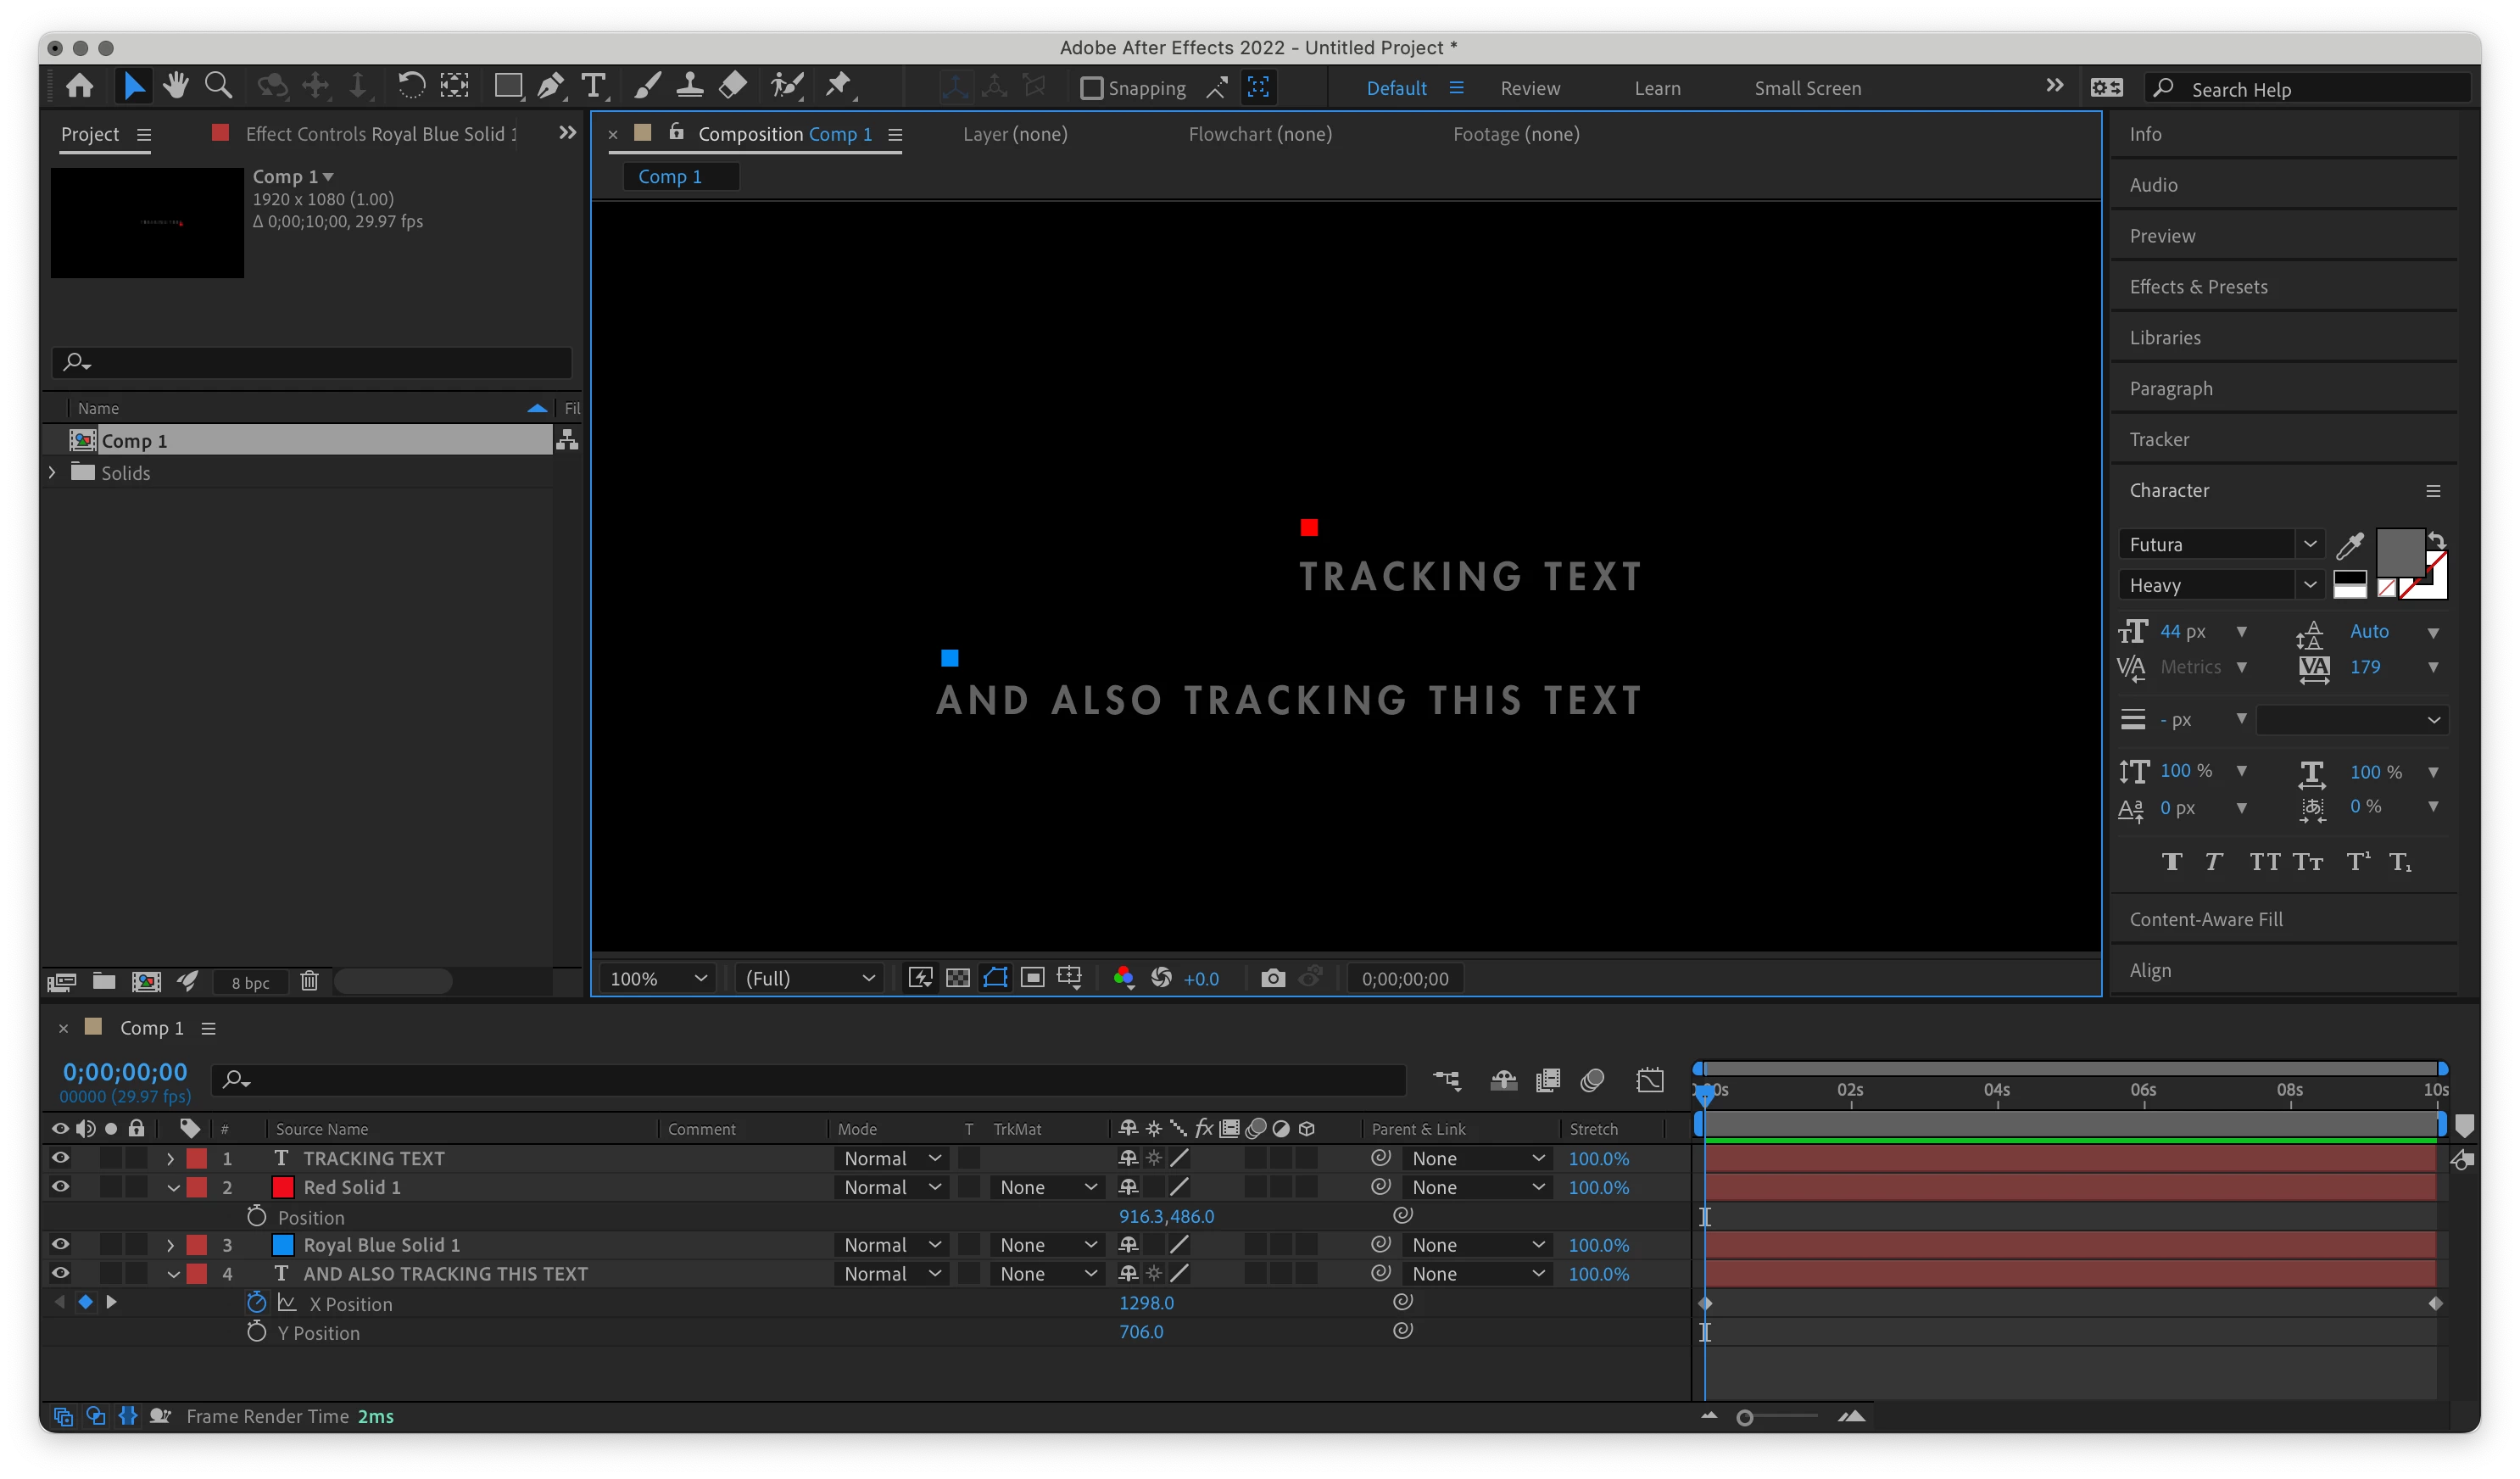The height and width of the screenshot is (1479, 2520).
Task: Delete selected project item with trash icon
Action: [309, 982]
